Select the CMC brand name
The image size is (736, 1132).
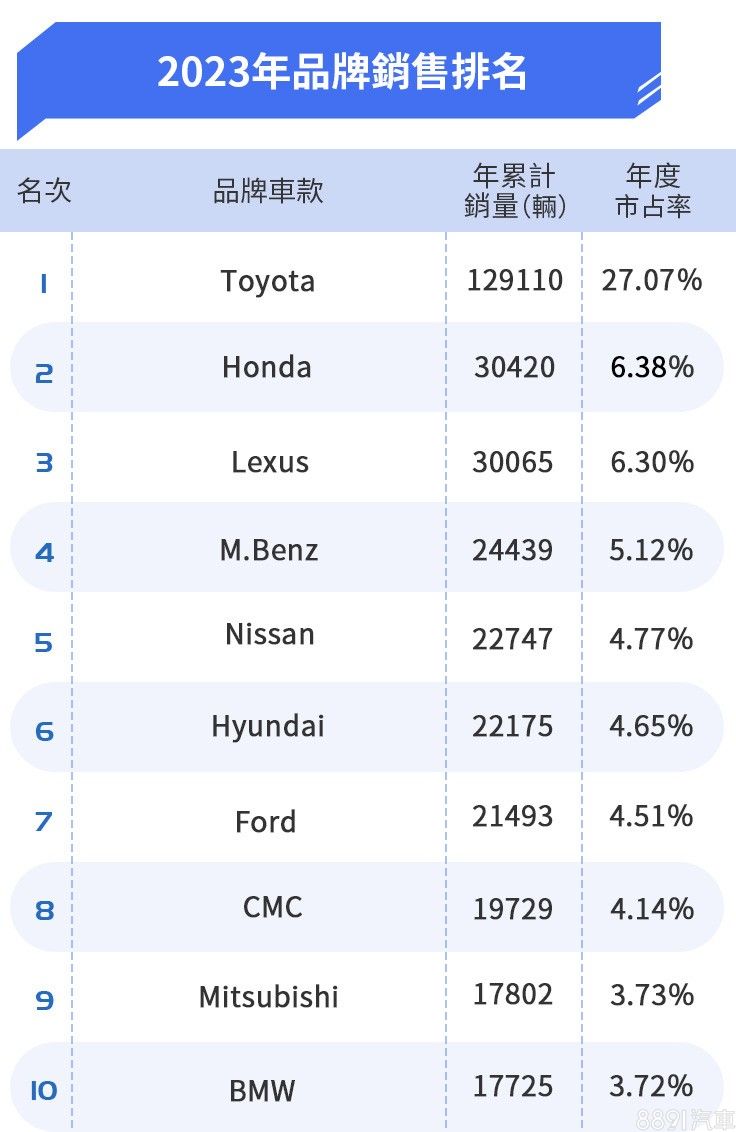pyautogui.click(x=272, y=907)
